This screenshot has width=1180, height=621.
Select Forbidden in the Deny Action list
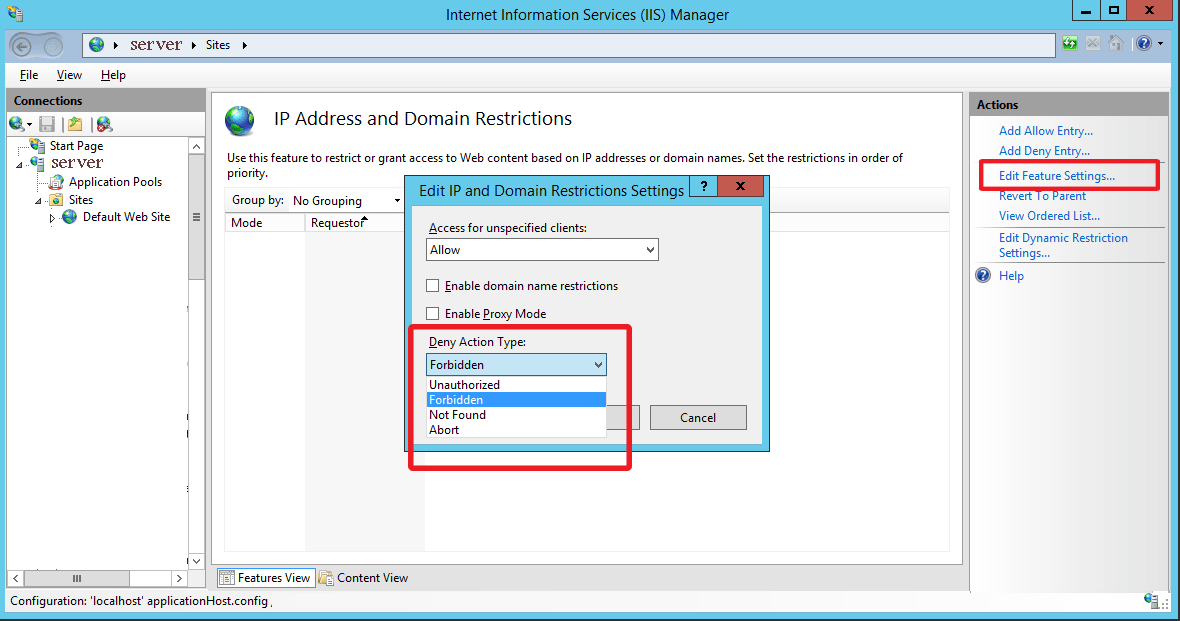[516, 400]
